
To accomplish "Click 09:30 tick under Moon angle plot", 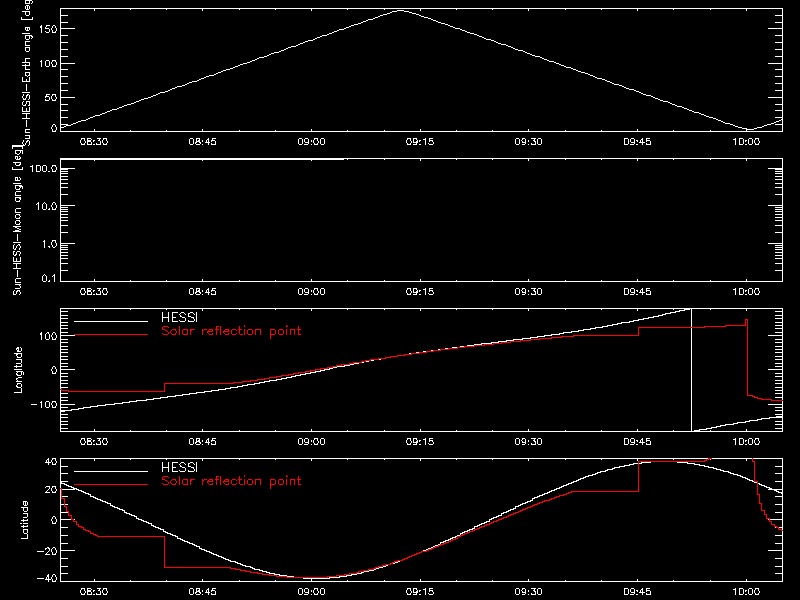I will (529, 291).
